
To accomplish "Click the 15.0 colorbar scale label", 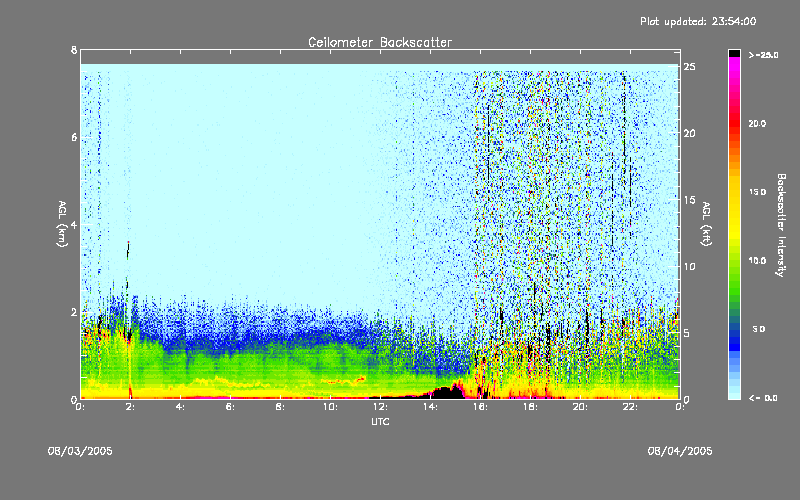I will [757, 192].
